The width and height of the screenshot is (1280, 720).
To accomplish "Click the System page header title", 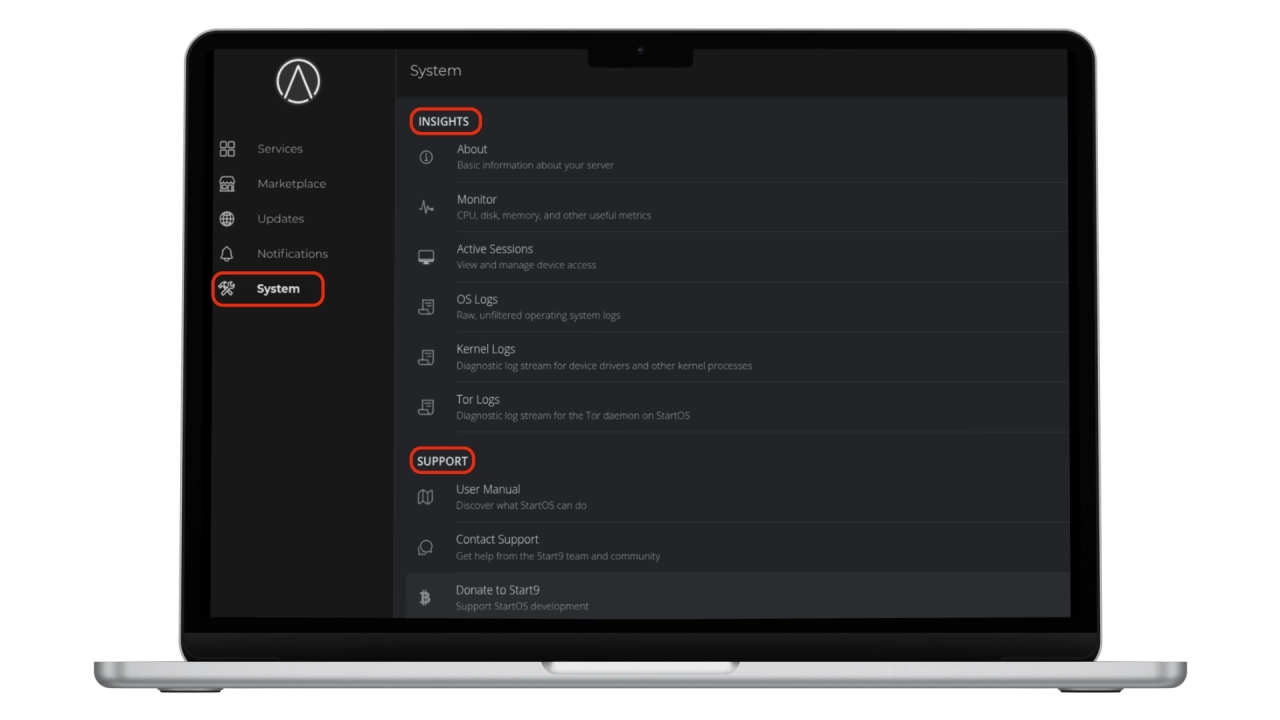I will (435, 71).
